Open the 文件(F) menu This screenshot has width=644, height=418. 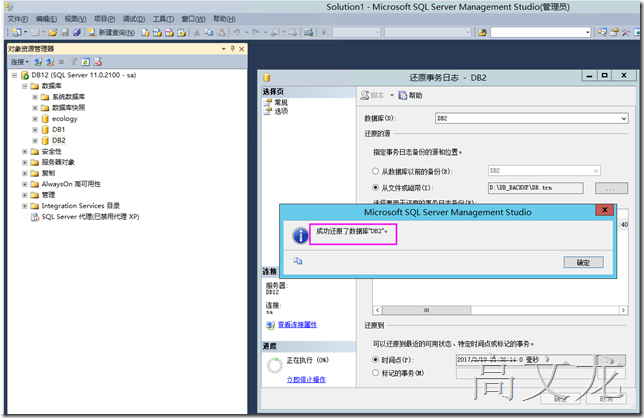coord(18,19)
